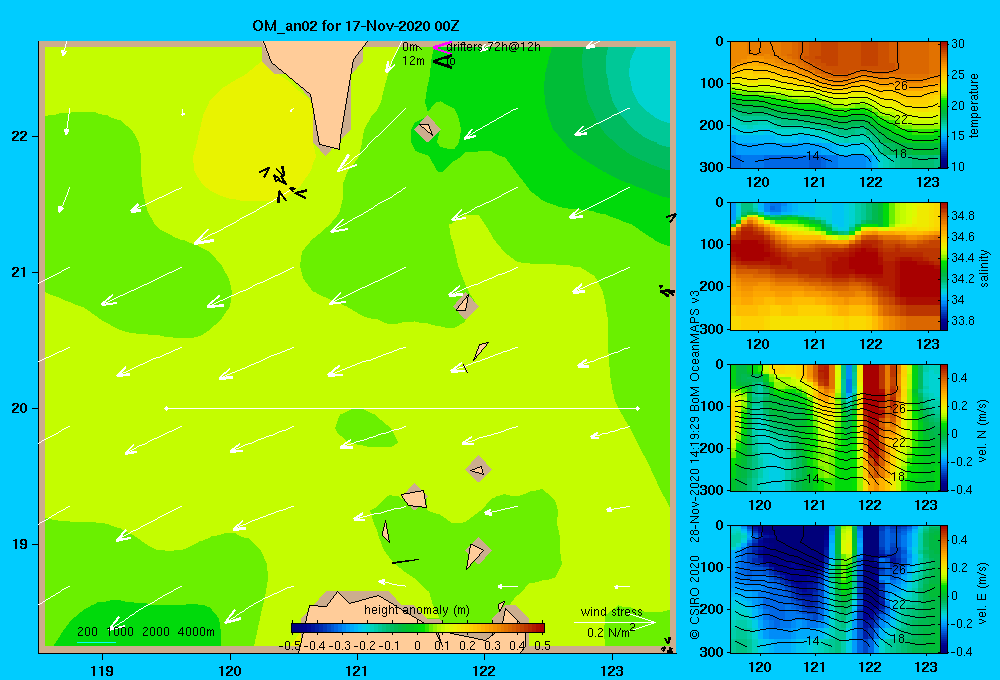Click the black drifter cluster southwest of Taiwan
The height and width of the screenshot is (680, 1000).
[x=283, y=183]
